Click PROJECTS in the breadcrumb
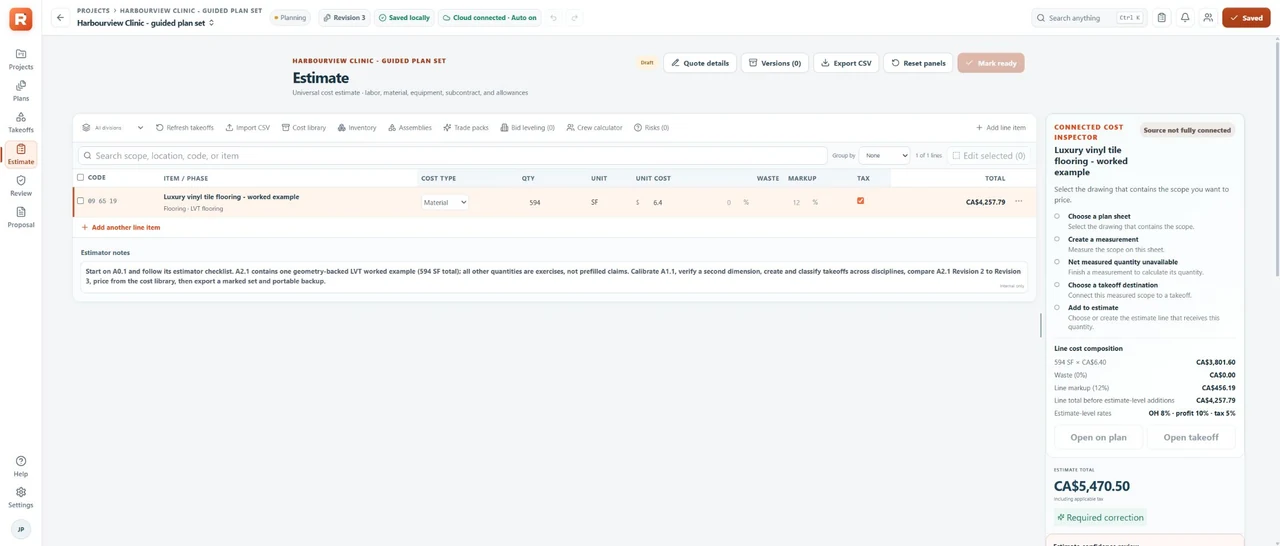This screenshot has width=1280, height=546. pos(93,10)
